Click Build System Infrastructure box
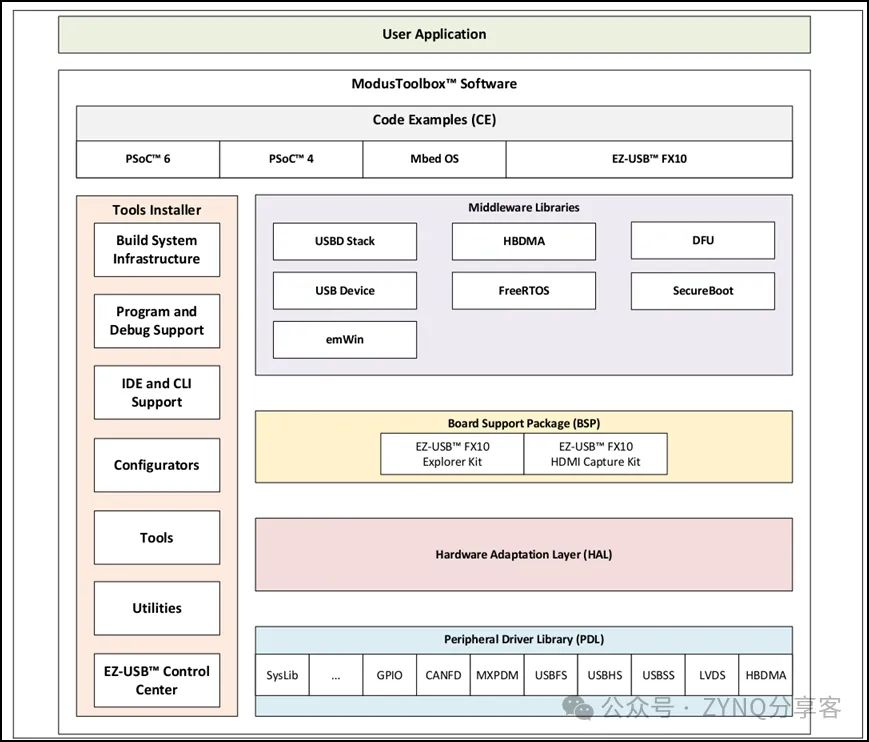 coord(157,250)
